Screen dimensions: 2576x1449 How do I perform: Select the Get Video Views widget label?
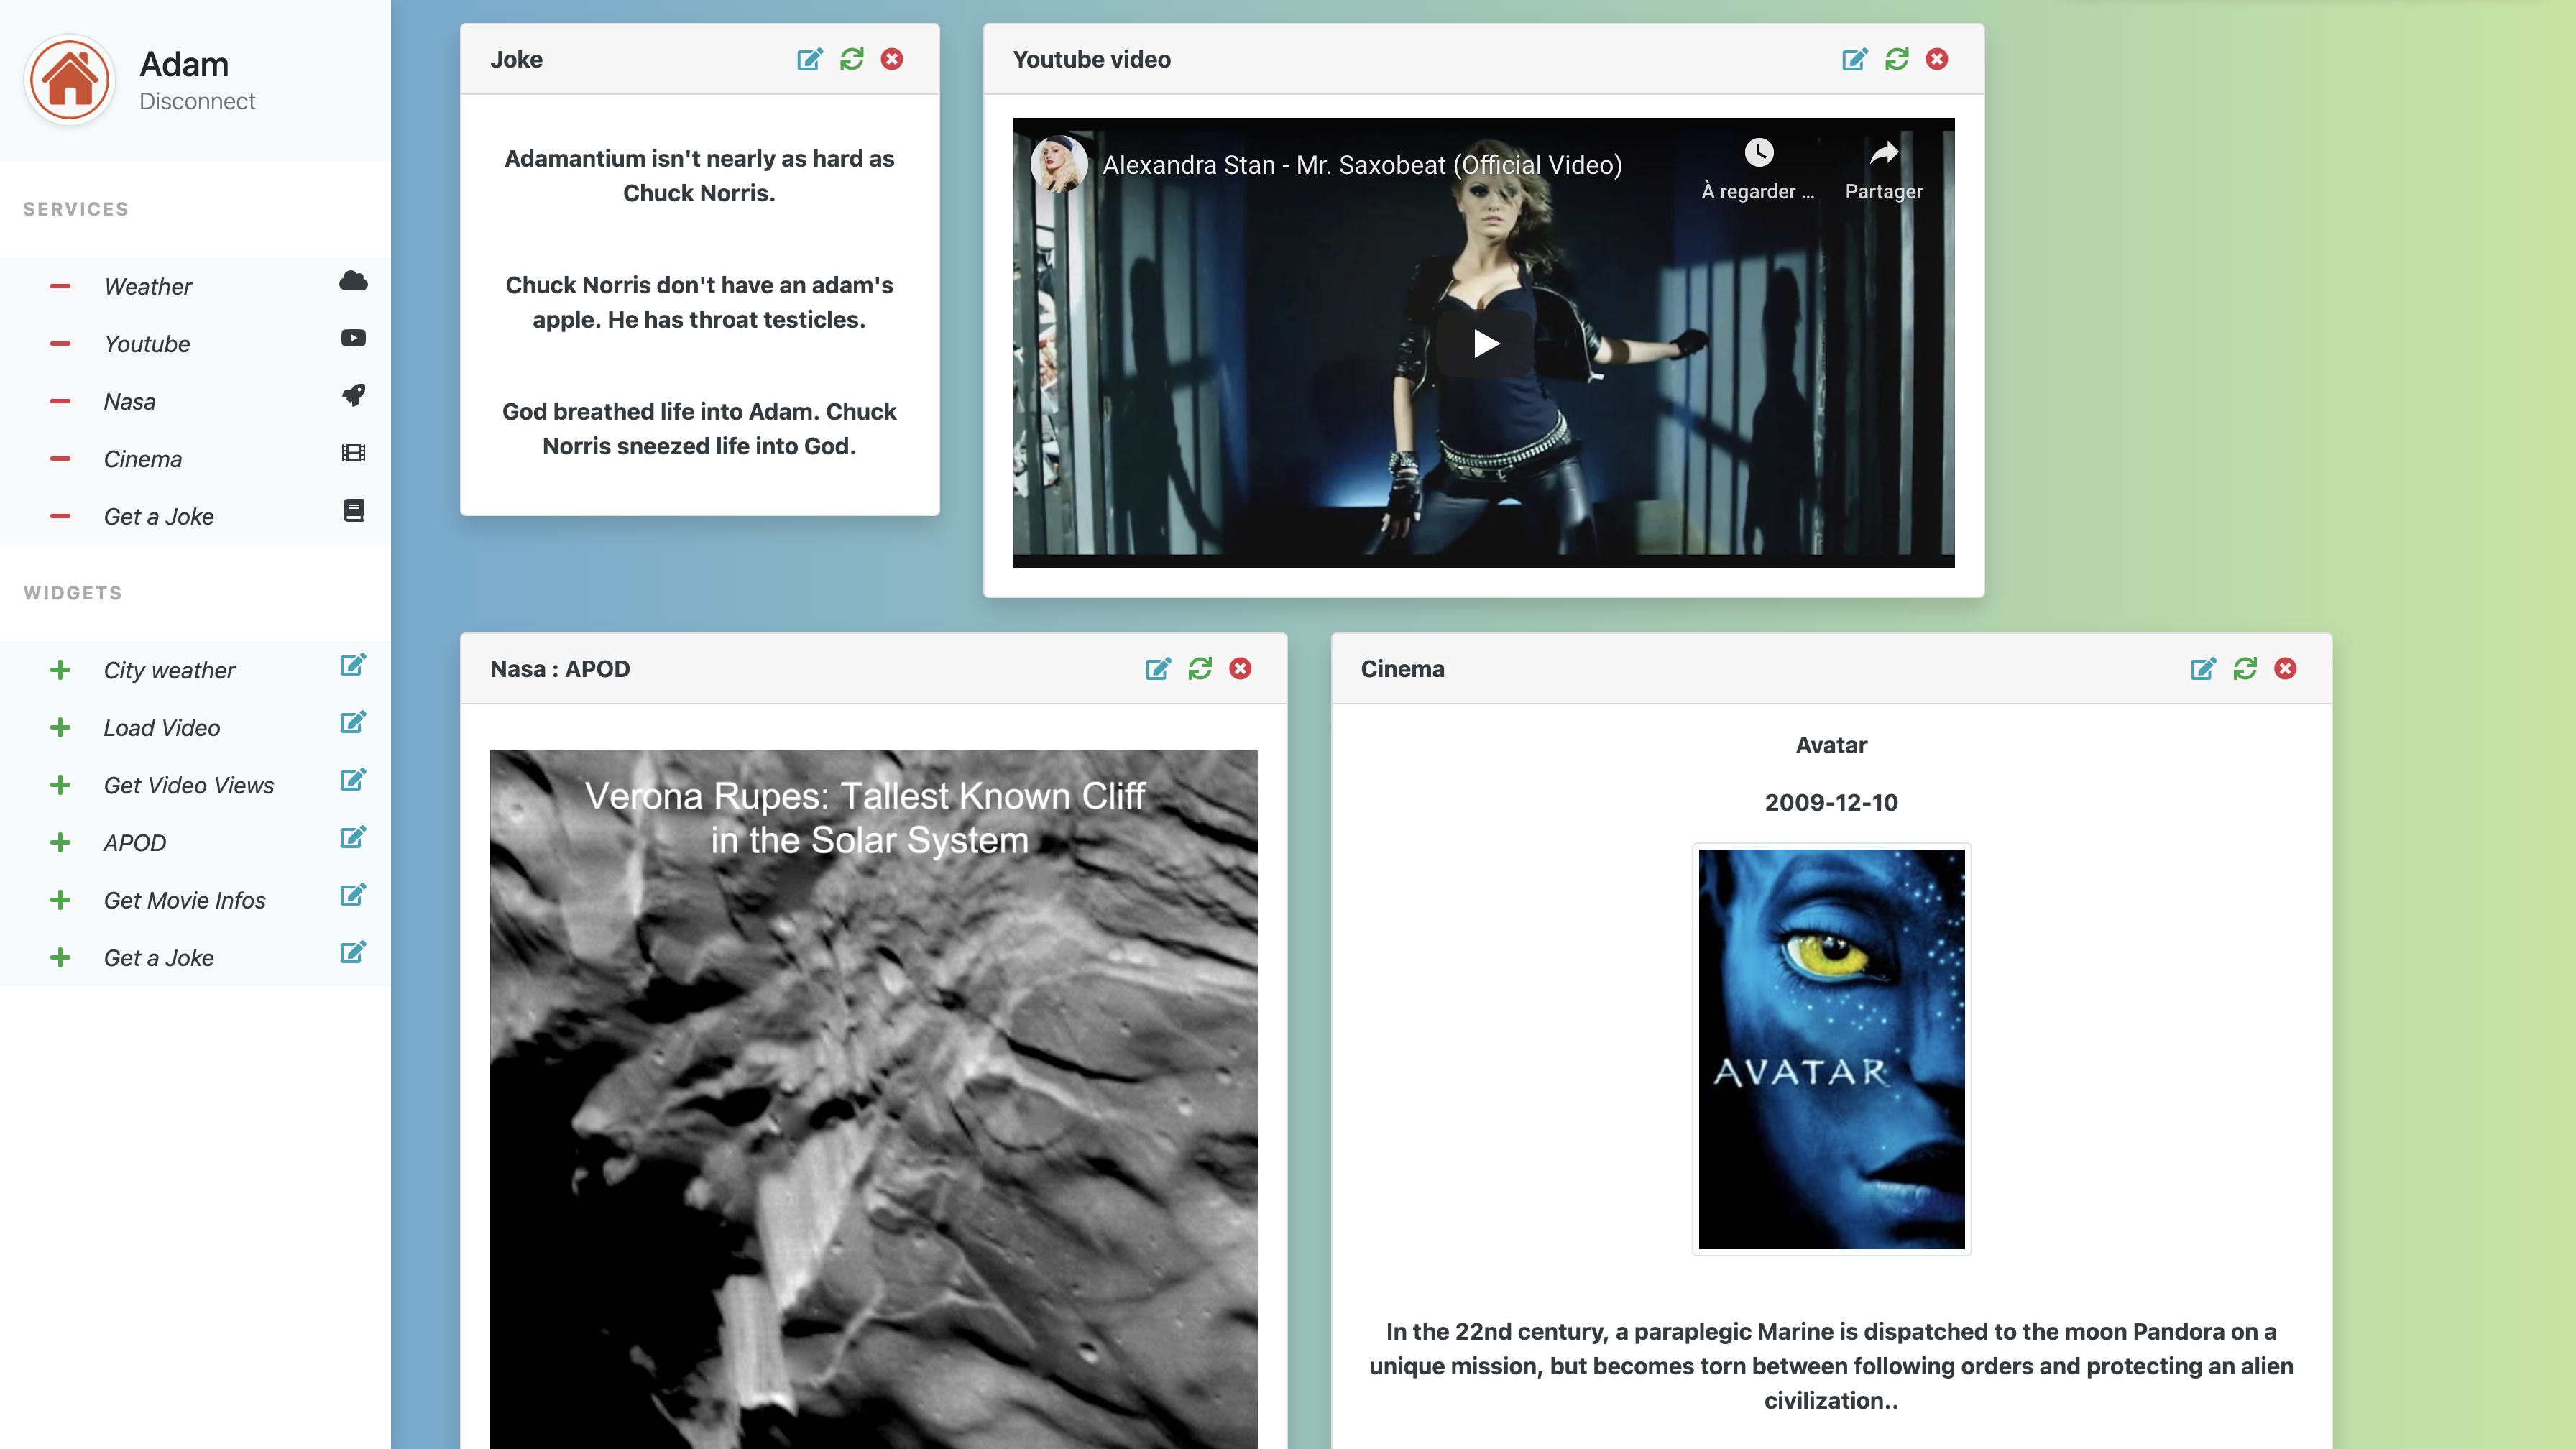pyautogui.click(x=189, y=785)
